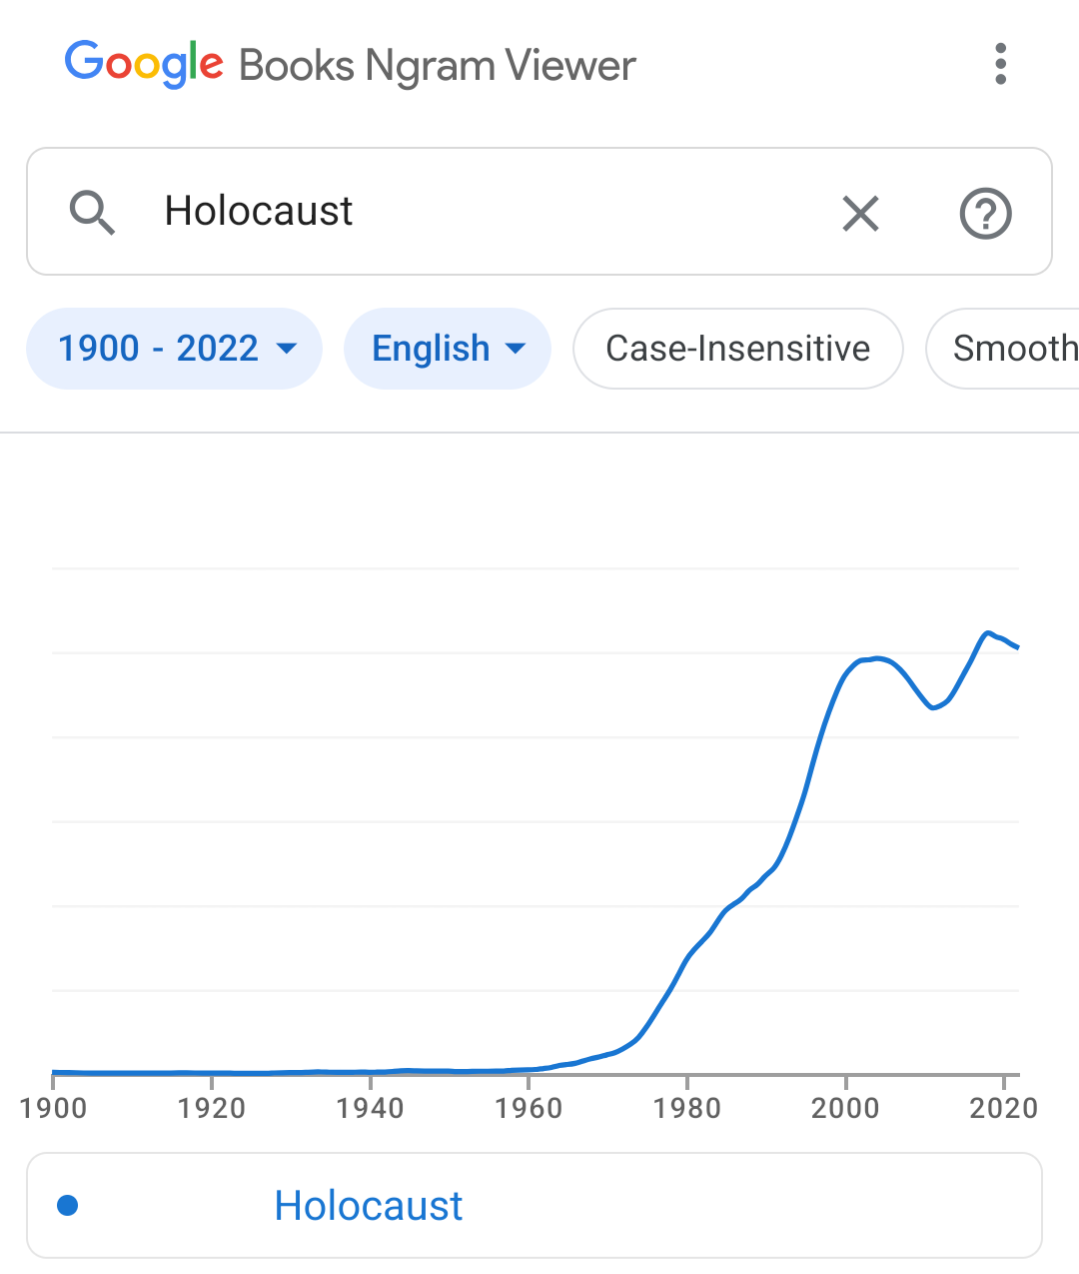1079x1274 pixels.
Task: Click the magnifying glass search icon
Action: pyautogui.click(x=91, y=212)
